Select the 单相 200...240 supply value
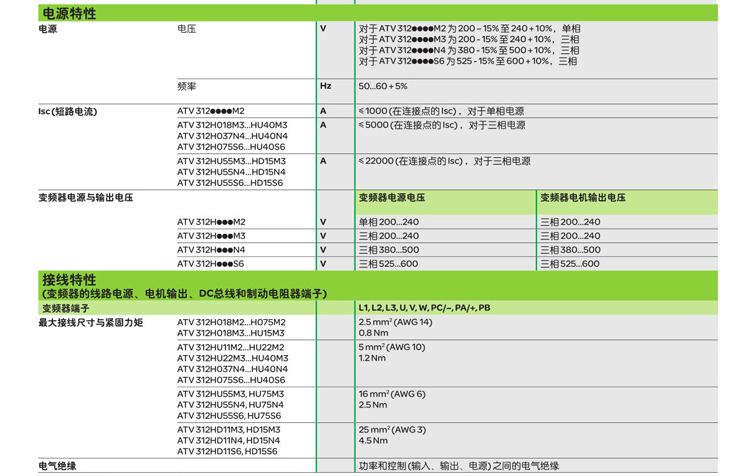Screen dimensions: 740x476 tap(389, 222)
